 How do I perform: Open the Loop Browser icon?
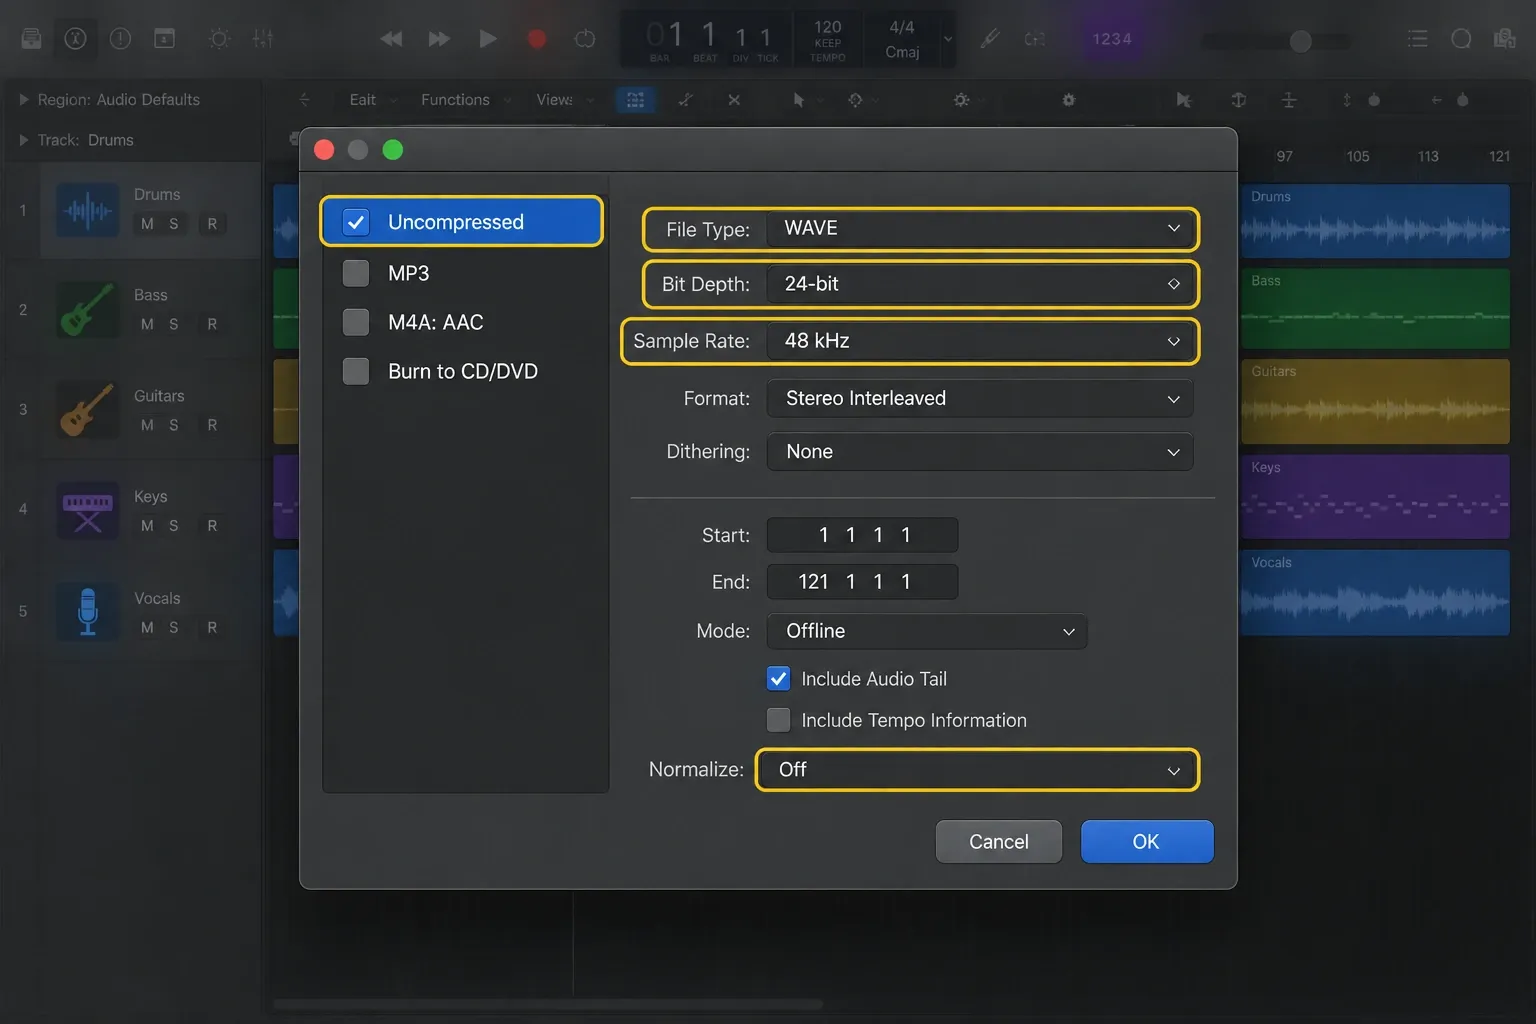click(x=1461, y=39)
